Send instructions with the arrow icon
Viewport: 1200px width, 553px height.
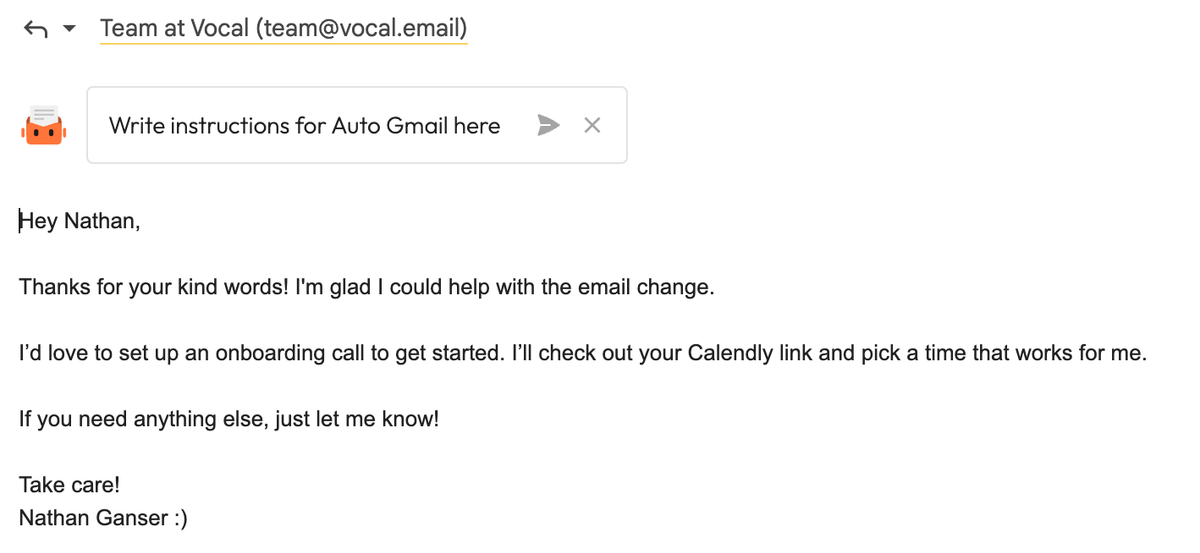click(x=548, y=125)
